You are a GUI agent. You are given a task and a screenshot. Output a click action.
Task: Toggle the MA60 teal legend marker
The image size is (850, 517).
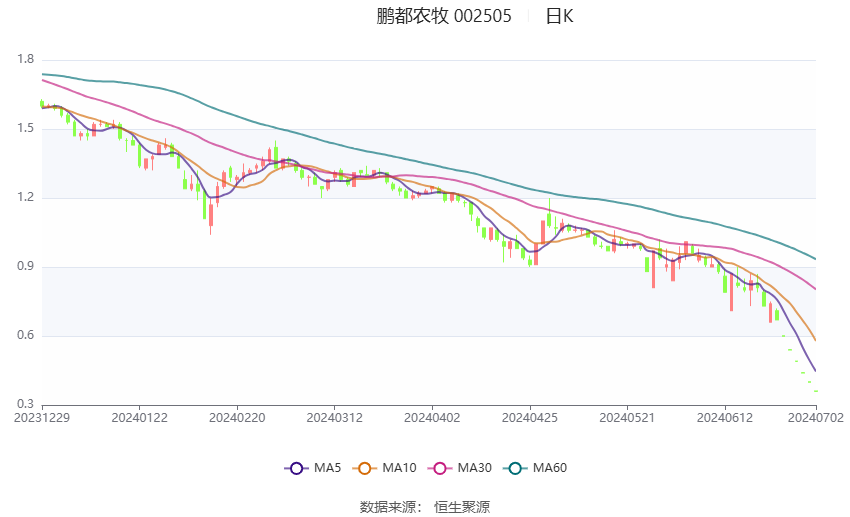coord(515,468)
